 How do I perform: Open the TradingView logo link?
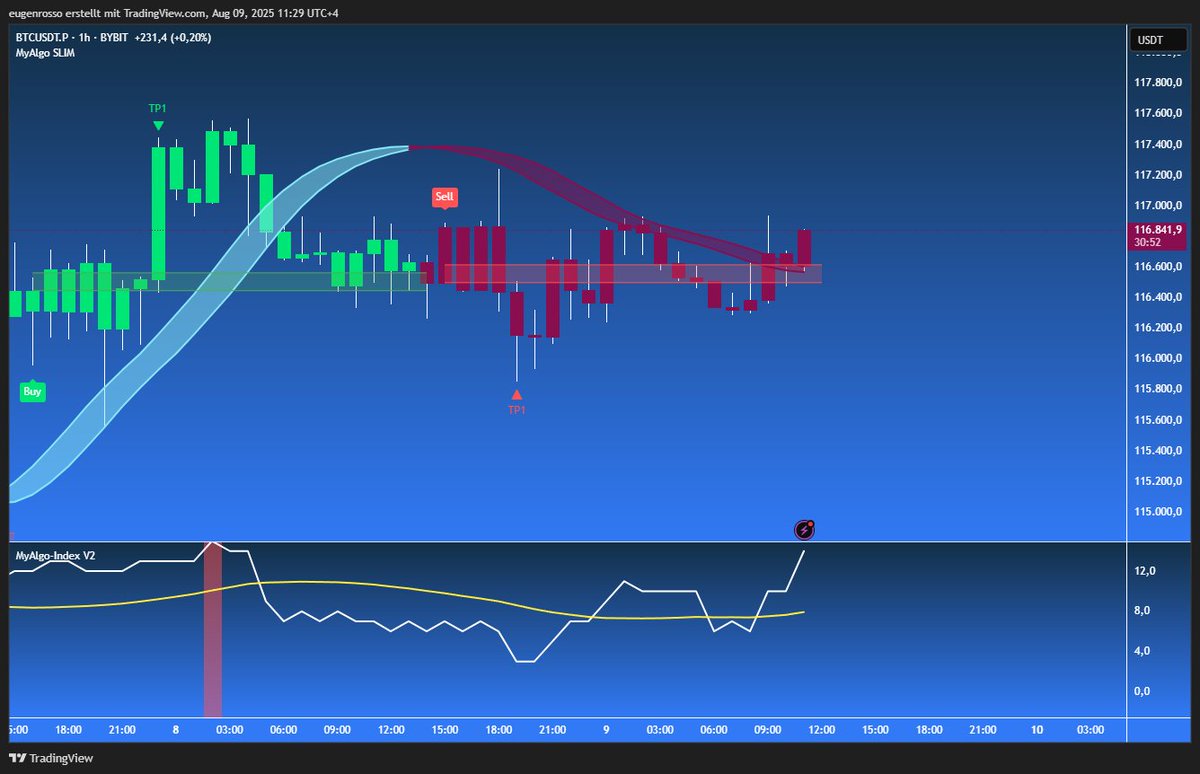[50, 758]
